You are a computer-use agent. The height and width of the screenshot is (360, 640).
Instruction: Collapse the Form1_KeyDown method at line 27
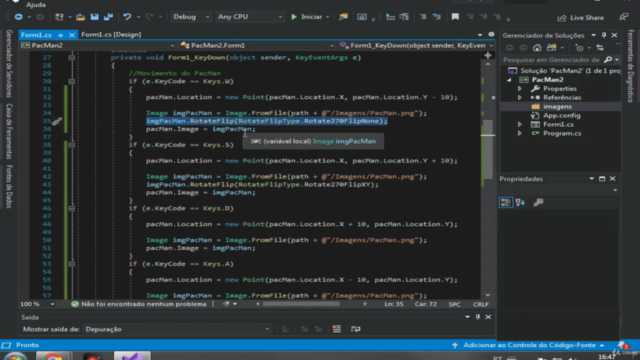[71, 58]
